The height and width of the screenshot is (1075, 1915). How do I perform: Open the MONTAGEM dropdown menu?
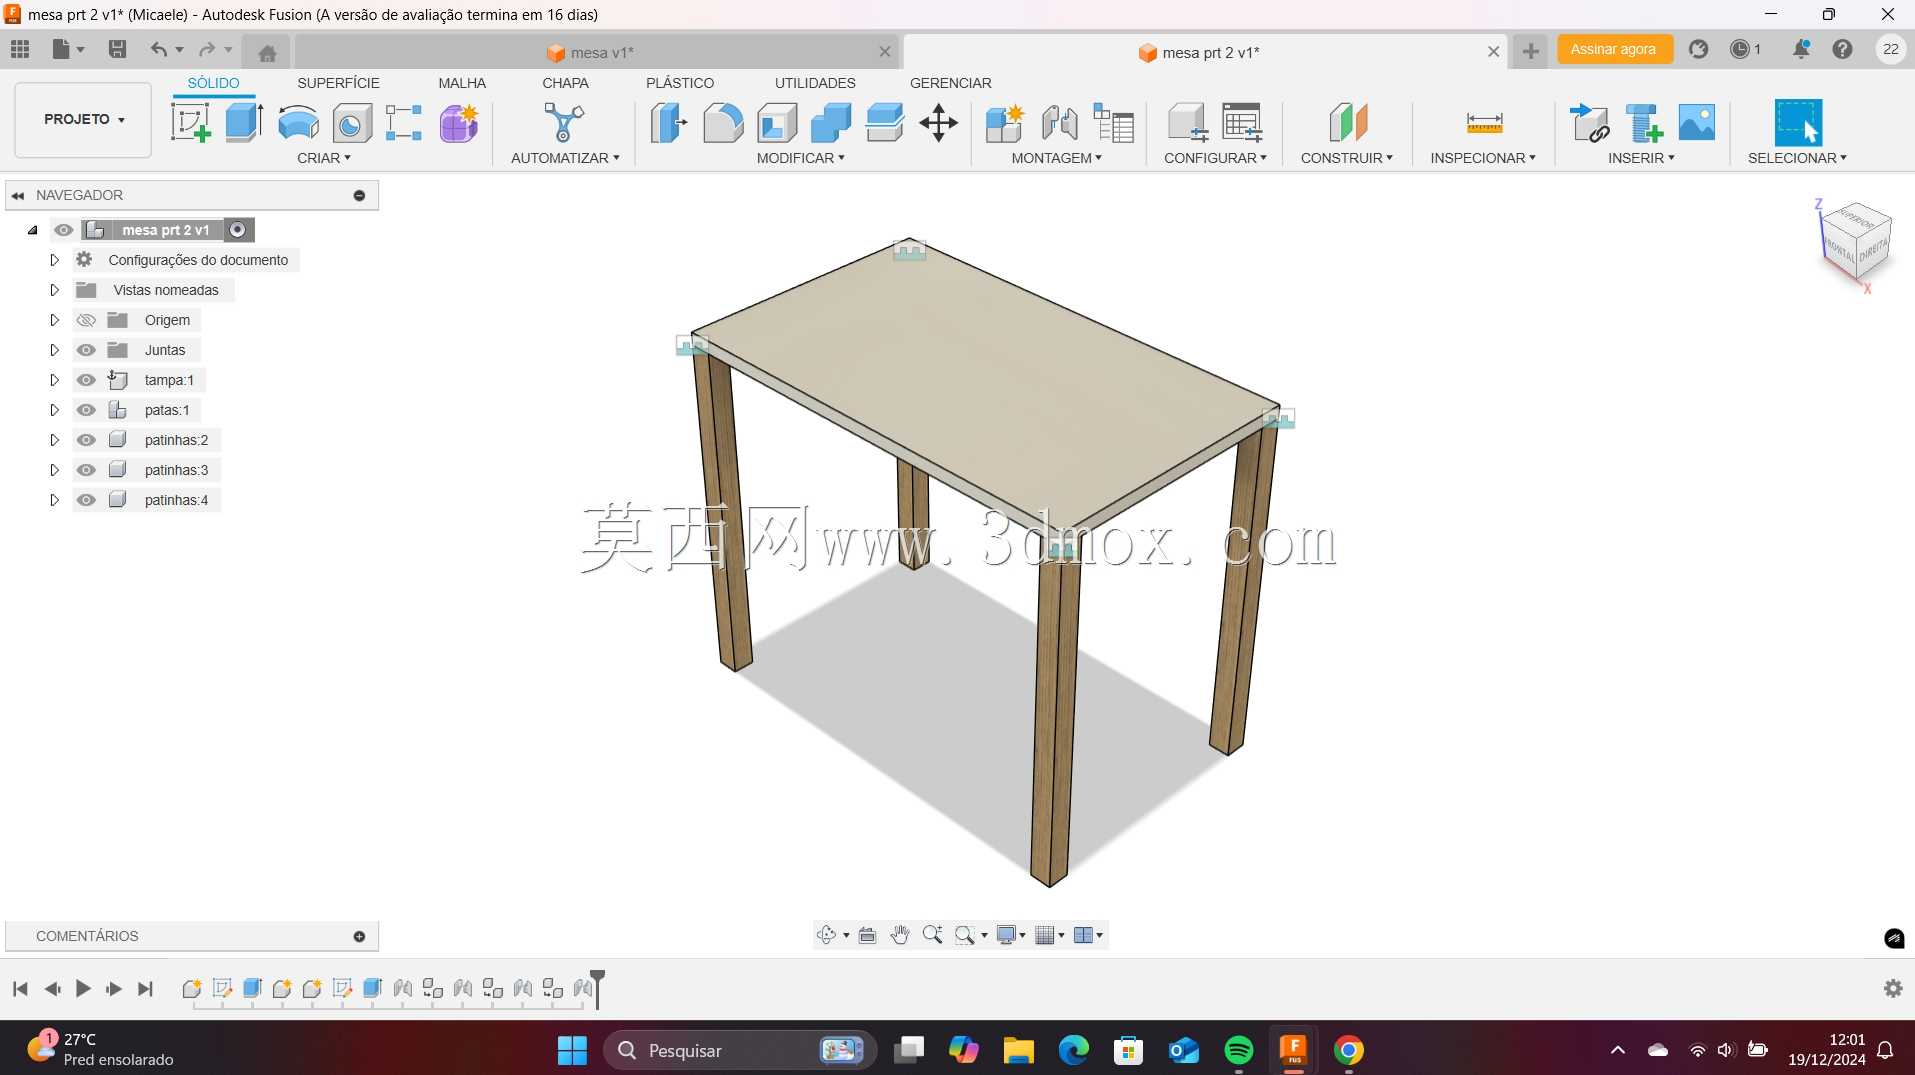tap(1057, 158)
